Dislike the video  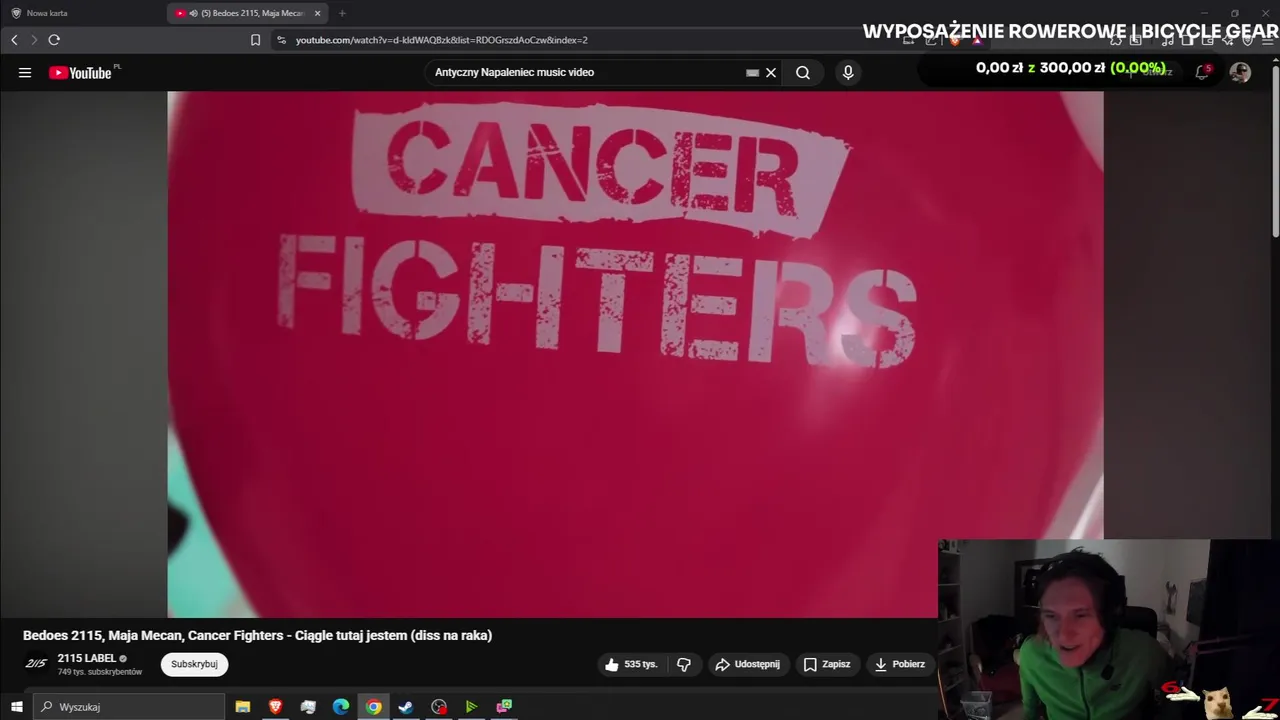click(684, 664)
